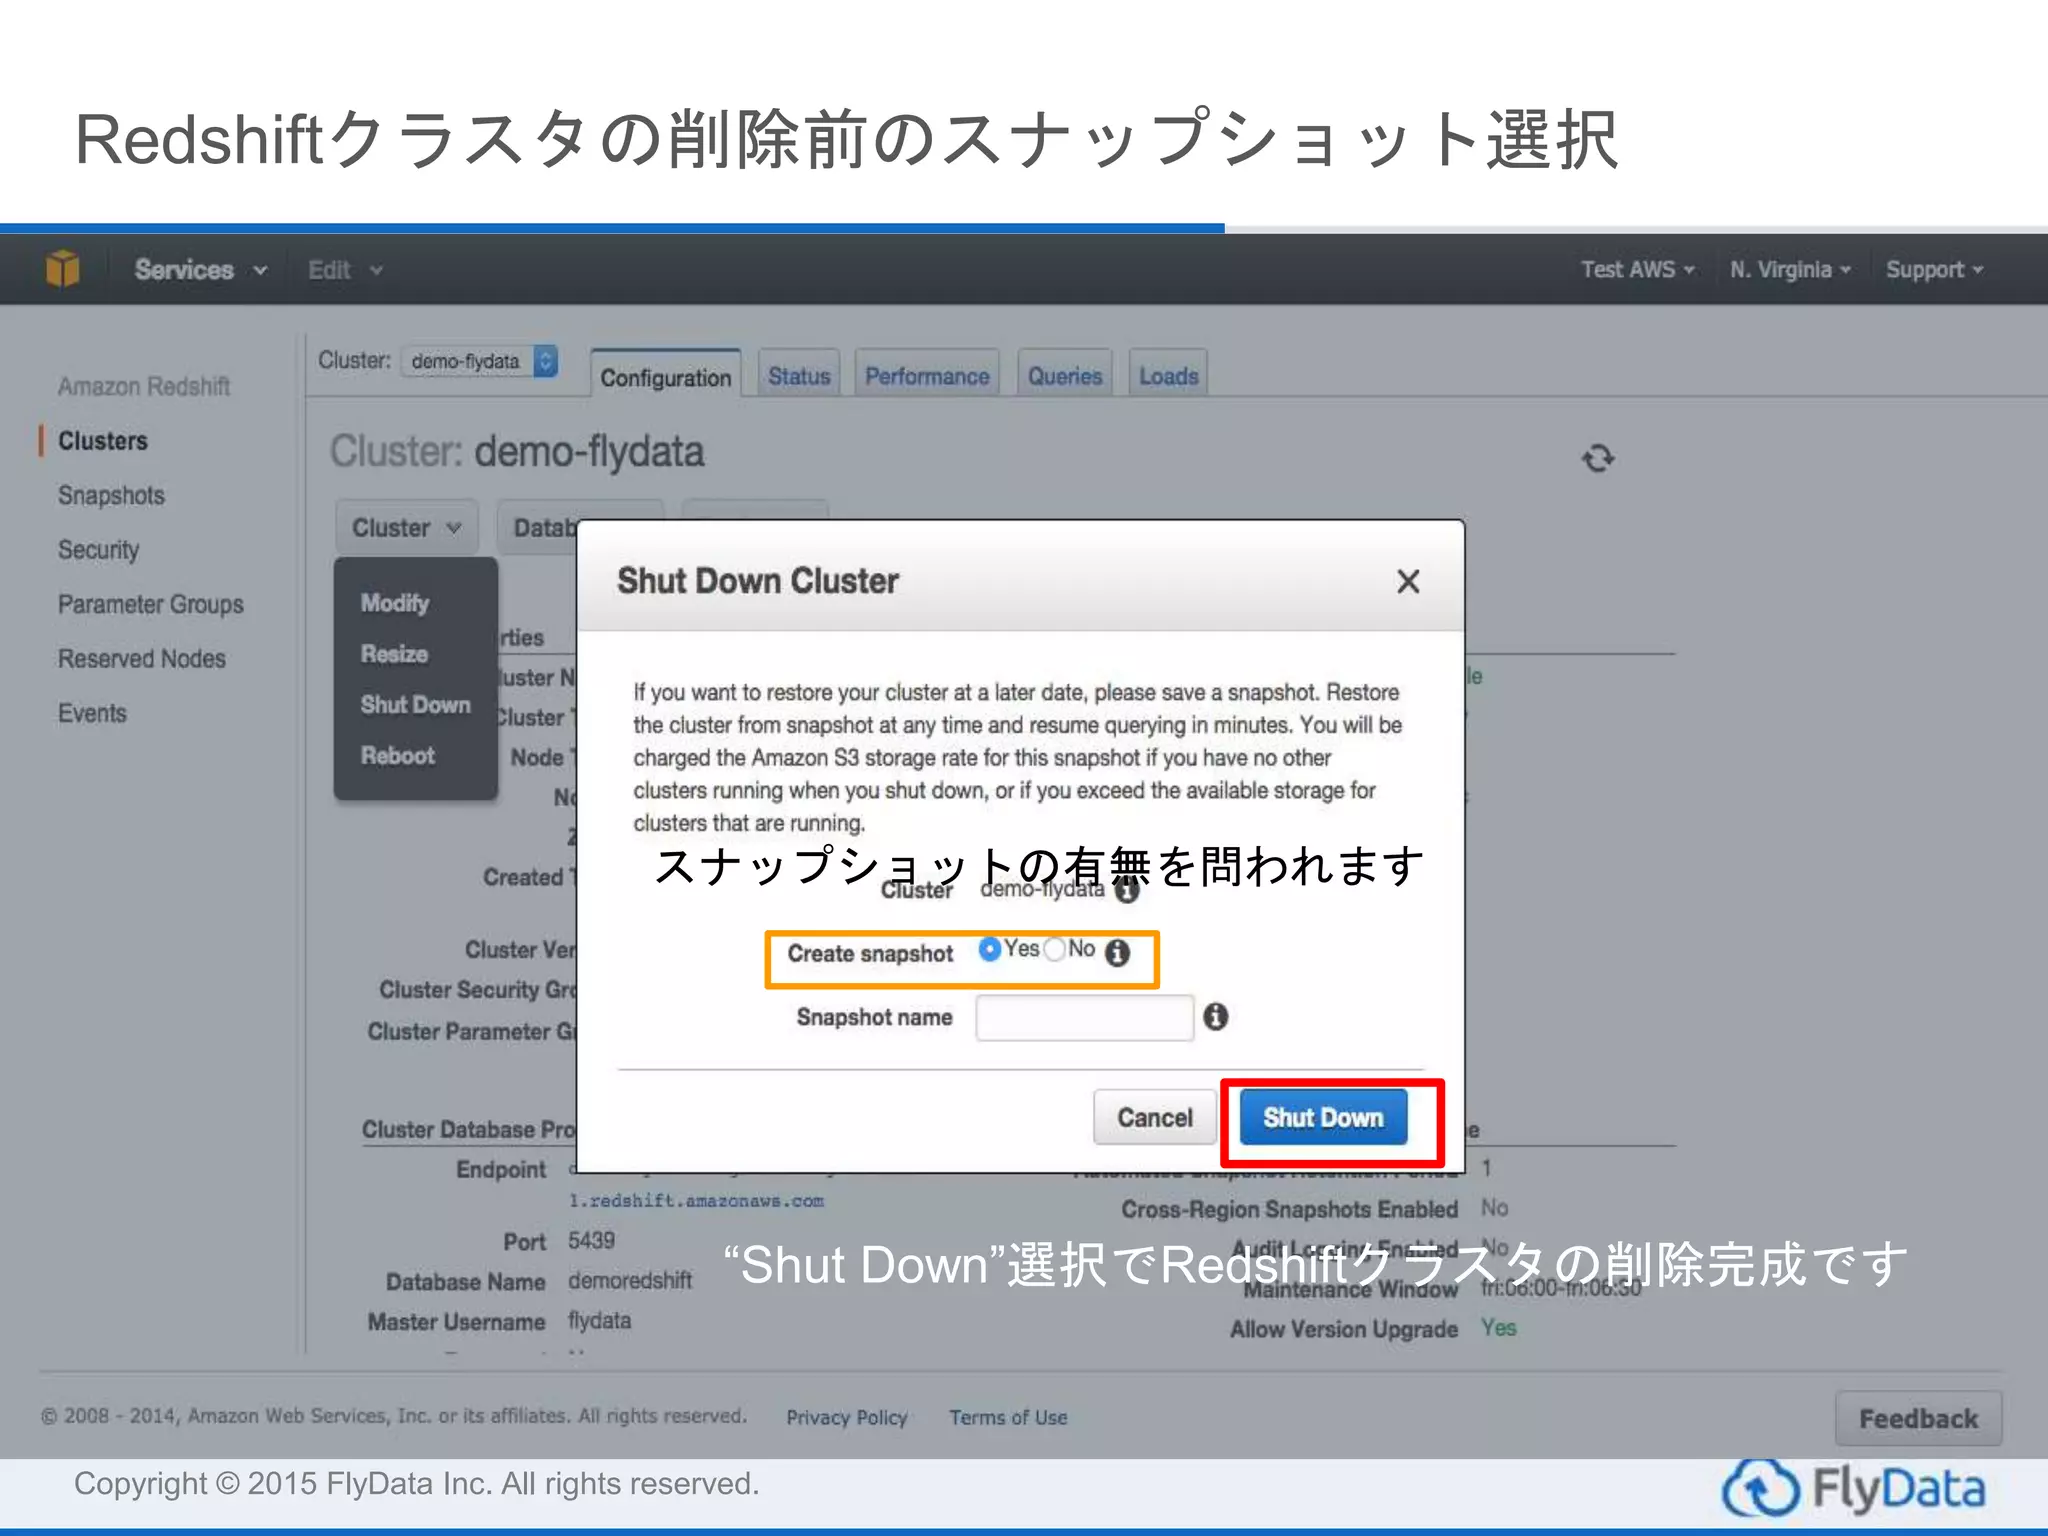The width and height of the screenshot is (2048, 1536).
Task: Click the Feedback button
Action: [1918, 1418]
